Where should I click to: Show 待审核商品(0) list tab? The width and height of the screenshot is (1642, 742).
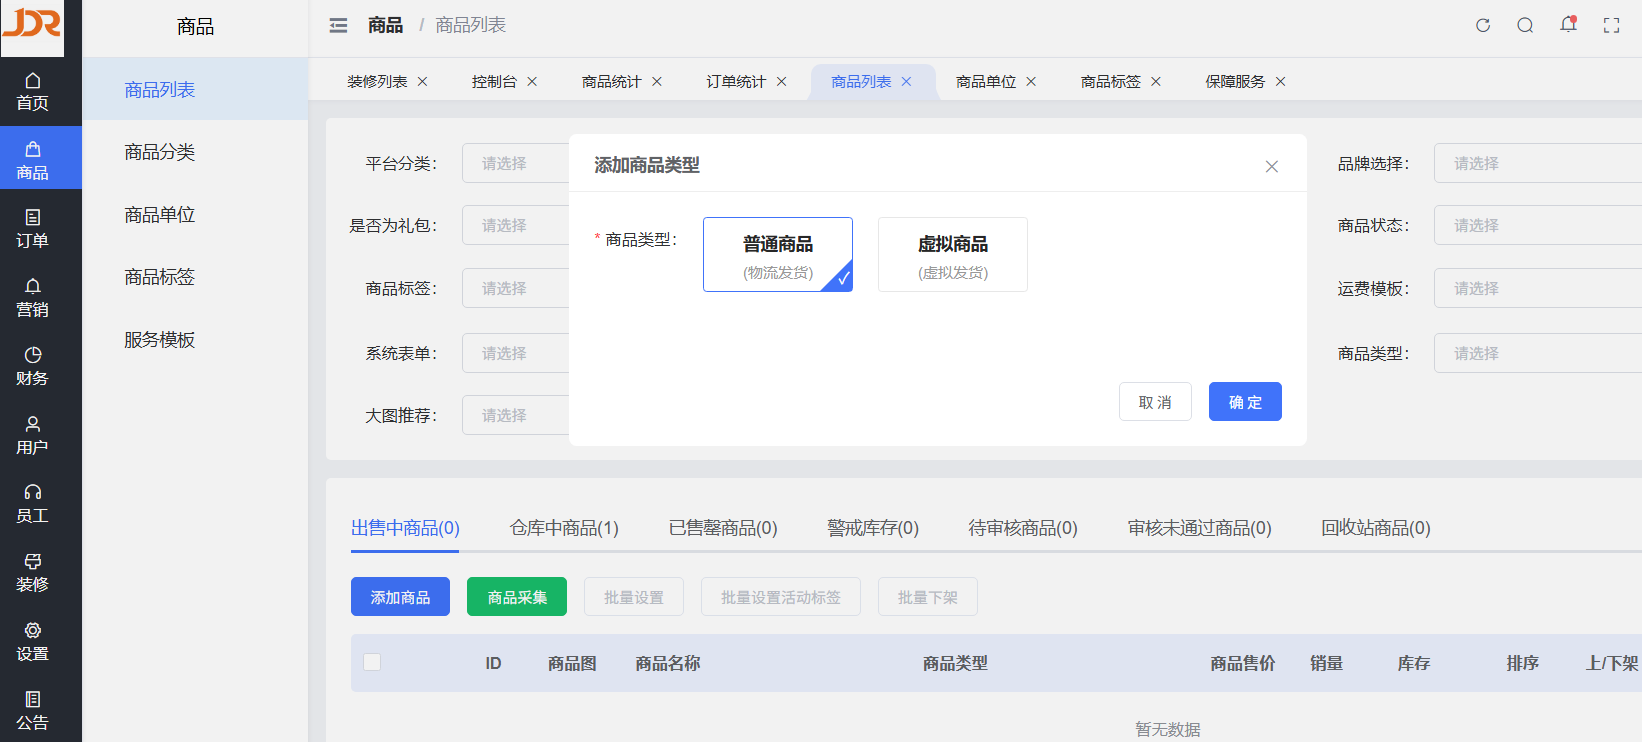point(1023,528)
